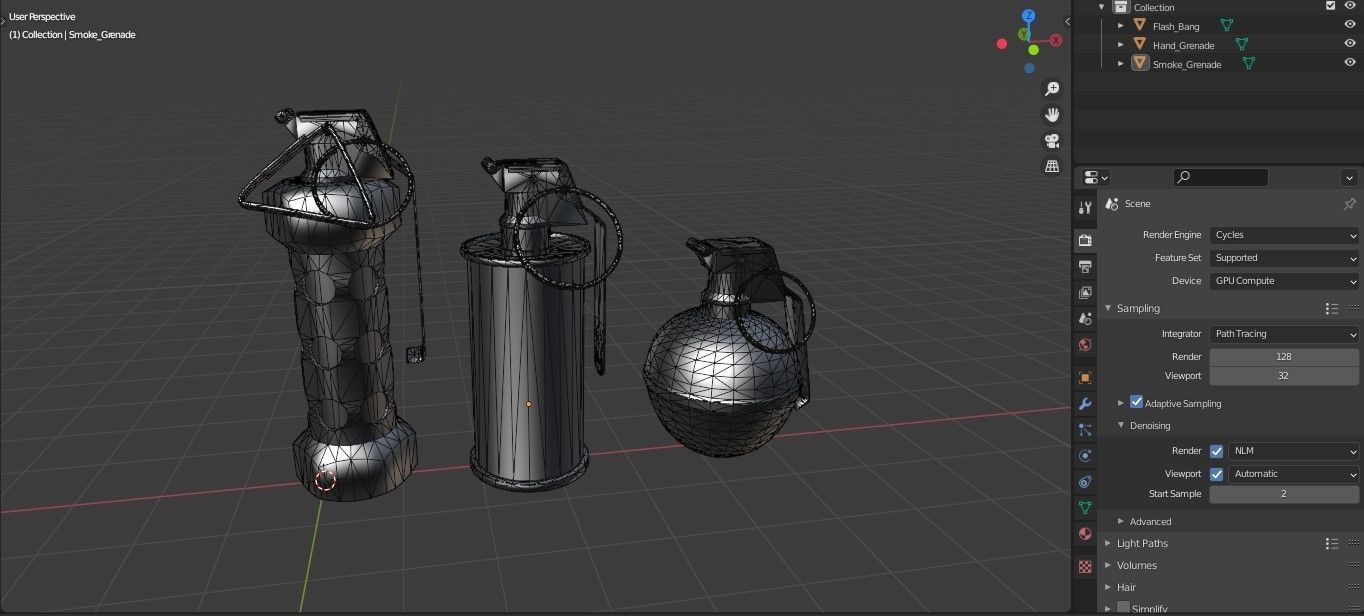Click the pin icon beside Scene
Screen dimensions: 1364x616
click(x=1349, y=204)
